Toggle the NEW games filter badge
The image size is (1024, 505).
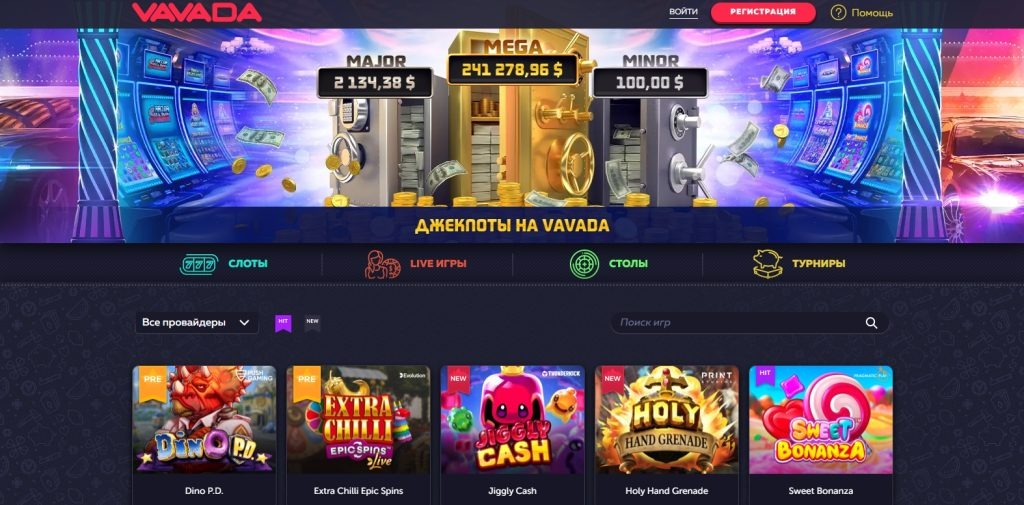click(313, 323)
